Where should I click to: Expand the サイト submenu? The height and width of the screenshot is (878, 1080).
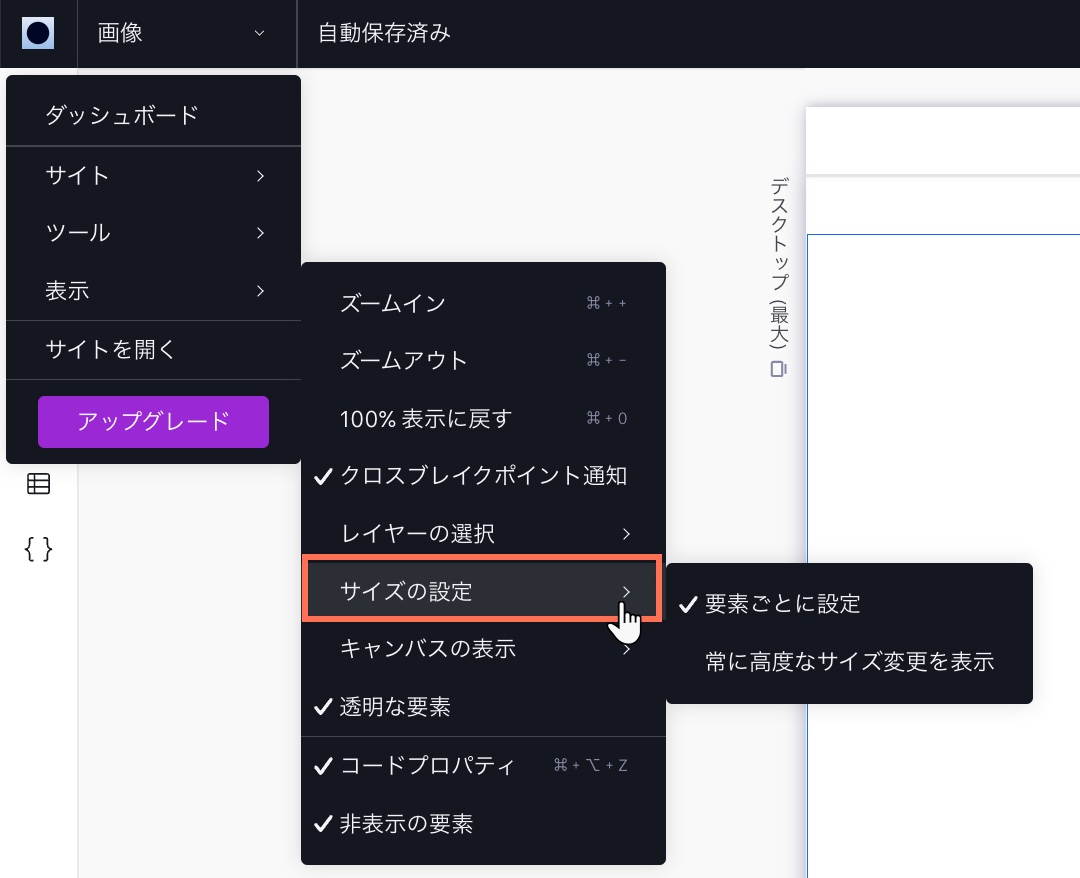[153, 175]
